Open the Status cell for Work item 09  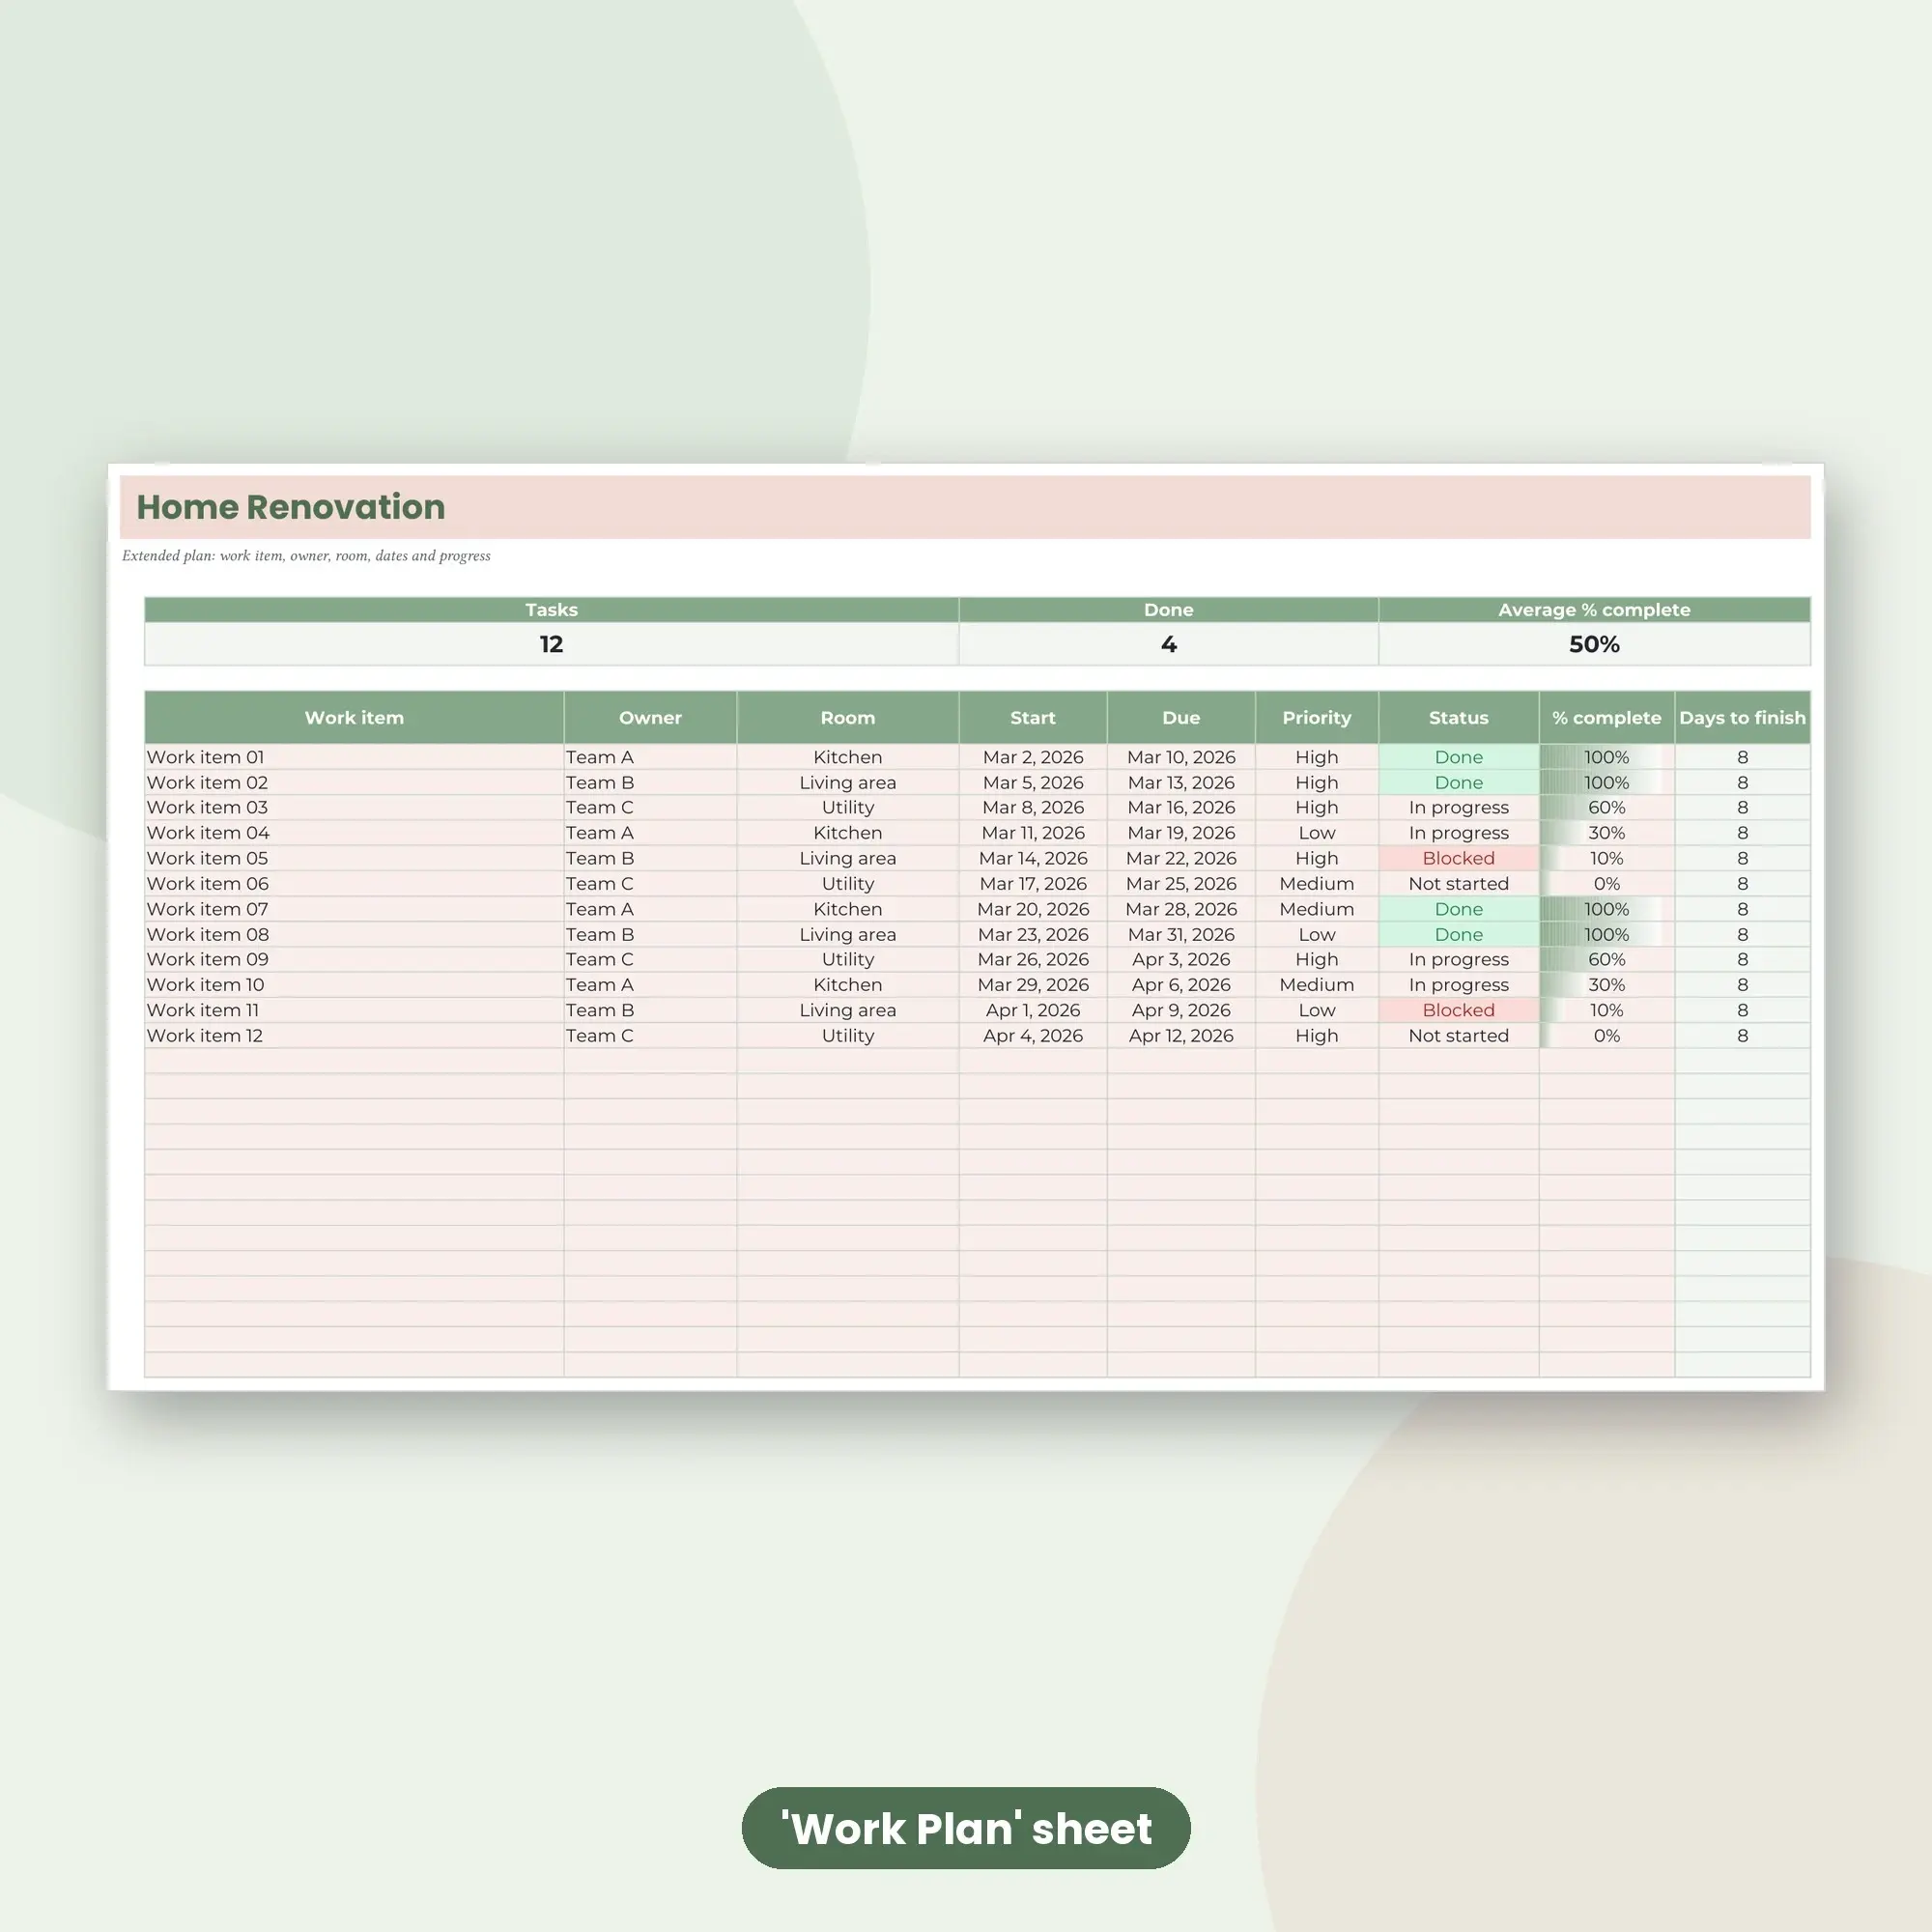pyautogui.click(x=1459, y=959)
